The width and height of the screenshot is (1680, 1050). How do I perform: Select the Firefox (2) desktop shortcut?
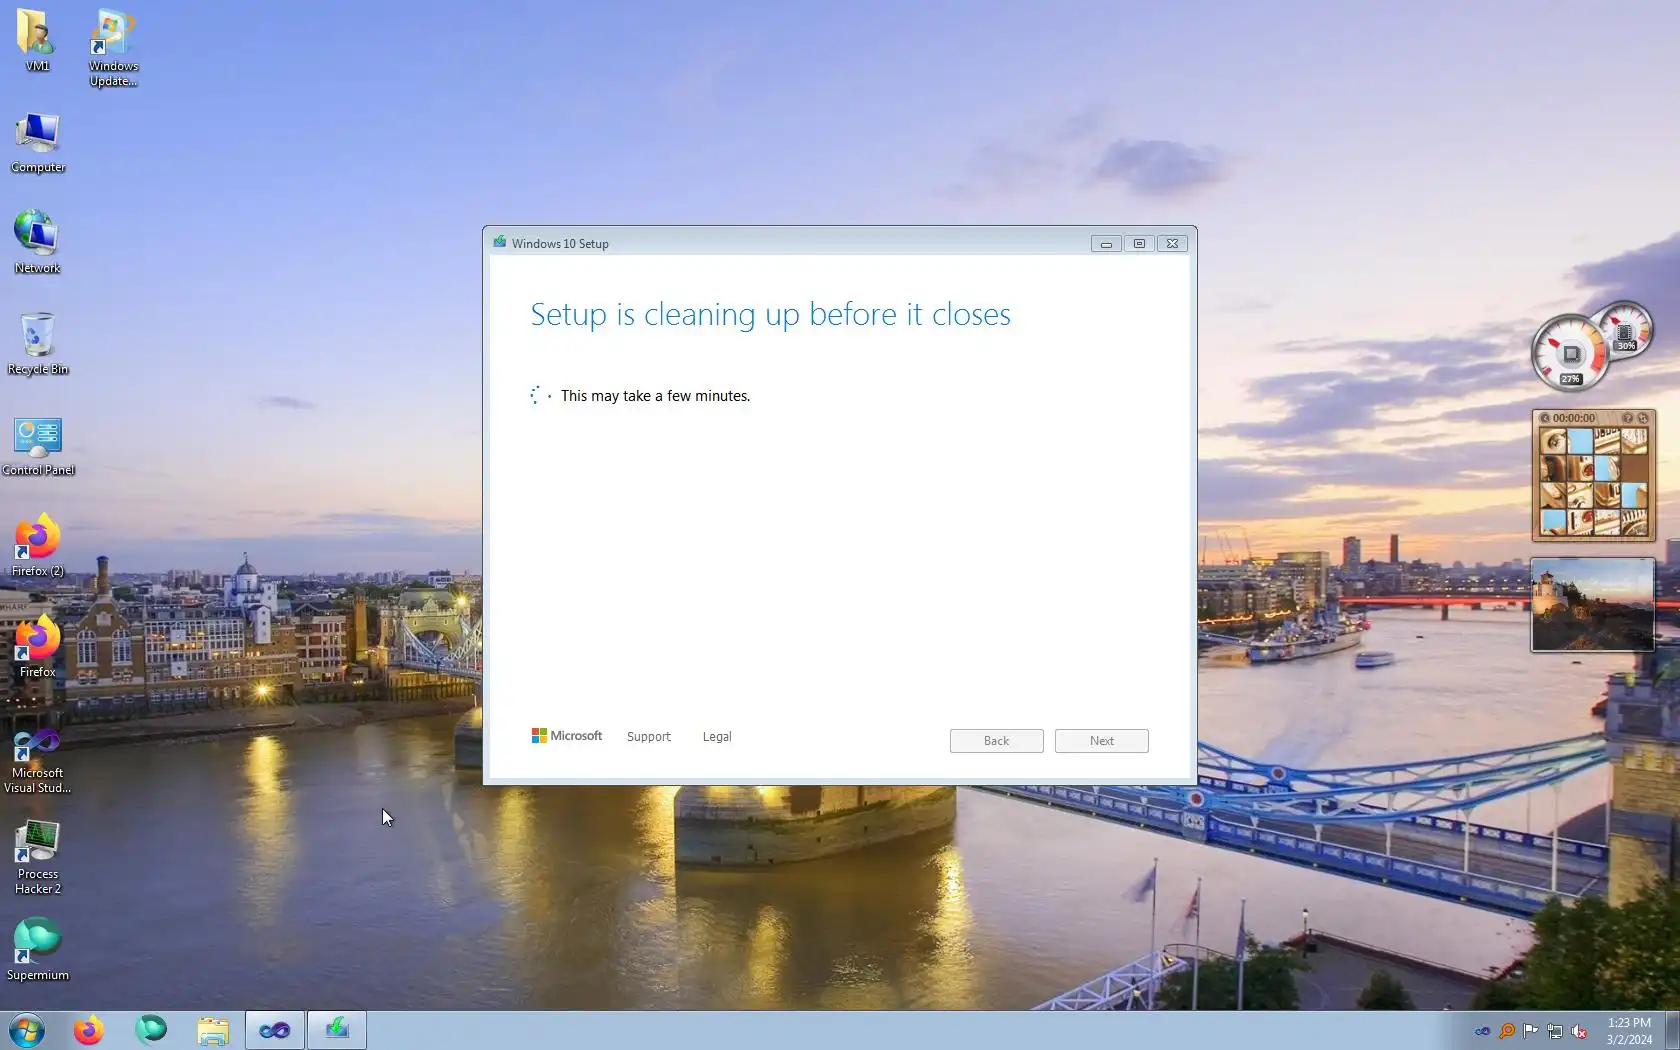pyautogui.click(x=38, y=546)
